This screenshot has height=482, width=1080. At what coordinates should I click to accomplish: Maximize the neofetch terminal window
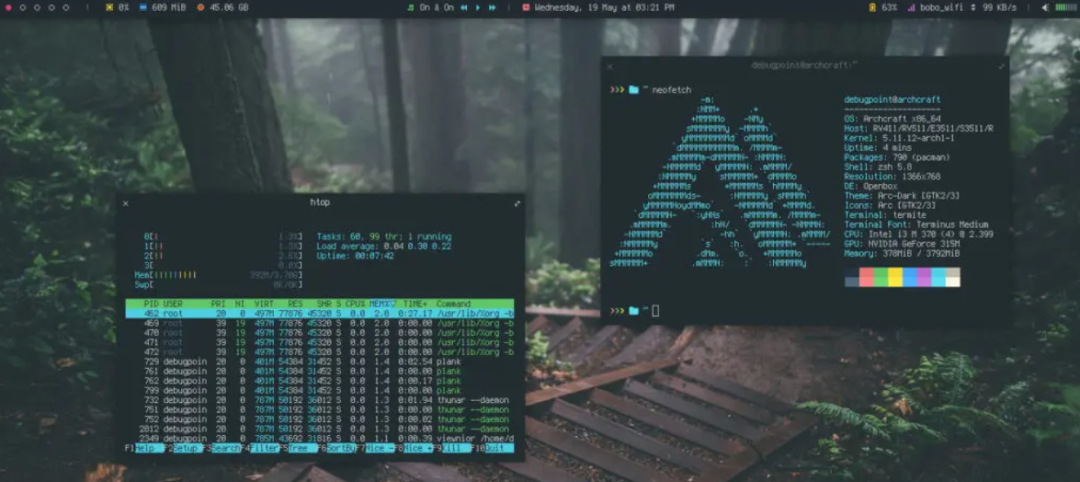click(x=1002, y=66)
